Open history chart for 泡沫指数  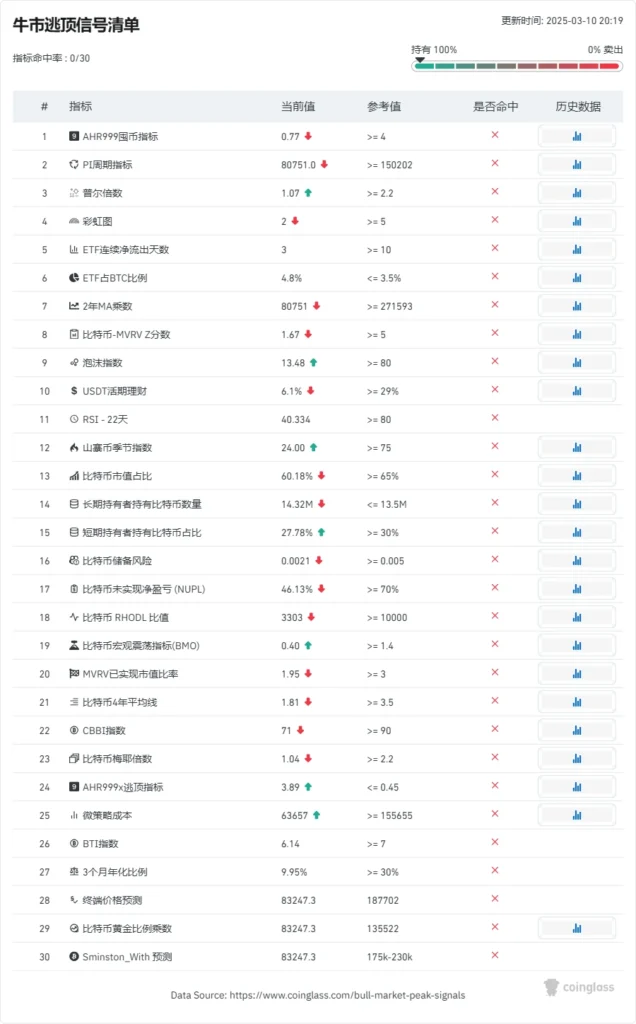(577, 362)
